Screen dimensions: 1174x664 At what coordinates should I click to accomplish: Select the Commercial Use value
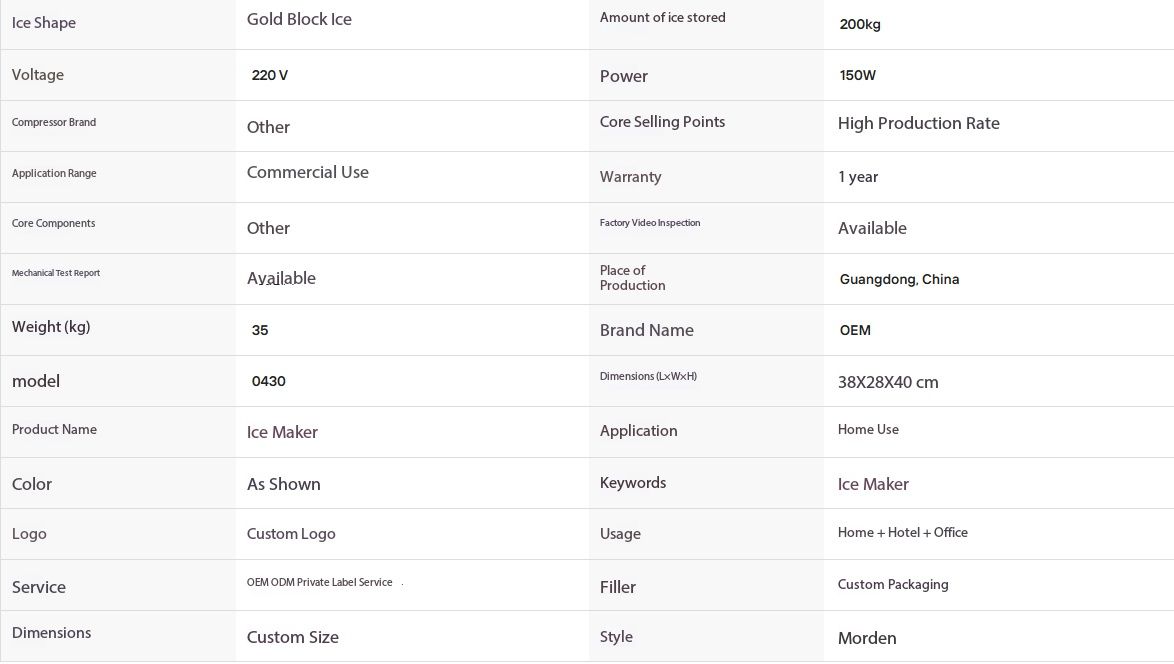(x=308, y=172)
